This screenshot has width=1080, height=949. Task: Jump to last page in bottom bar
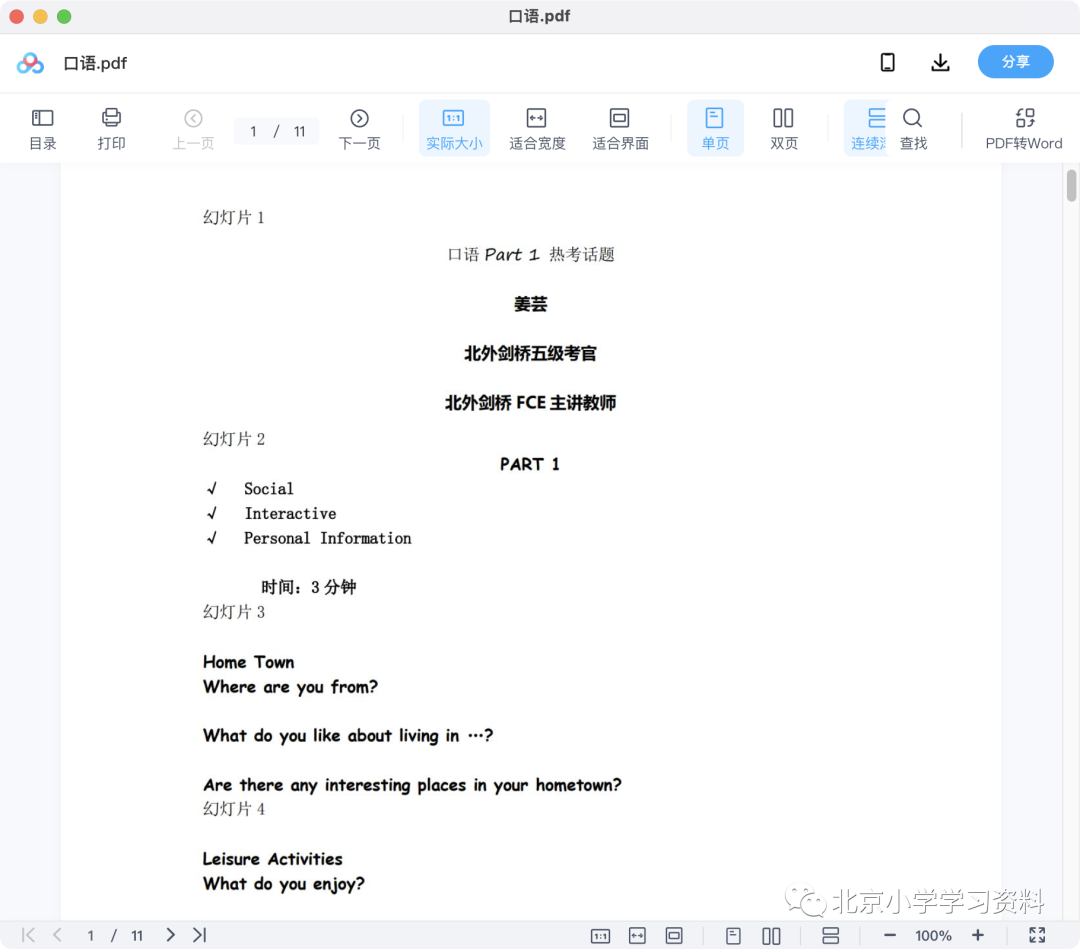click(200, 935)
